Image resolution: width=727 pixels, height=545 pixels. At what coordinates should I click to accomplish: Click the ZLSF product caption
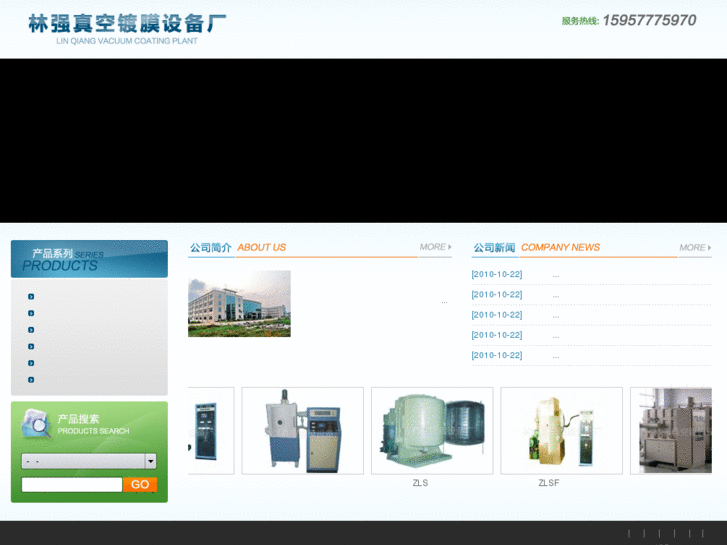[x=548, y=483]
